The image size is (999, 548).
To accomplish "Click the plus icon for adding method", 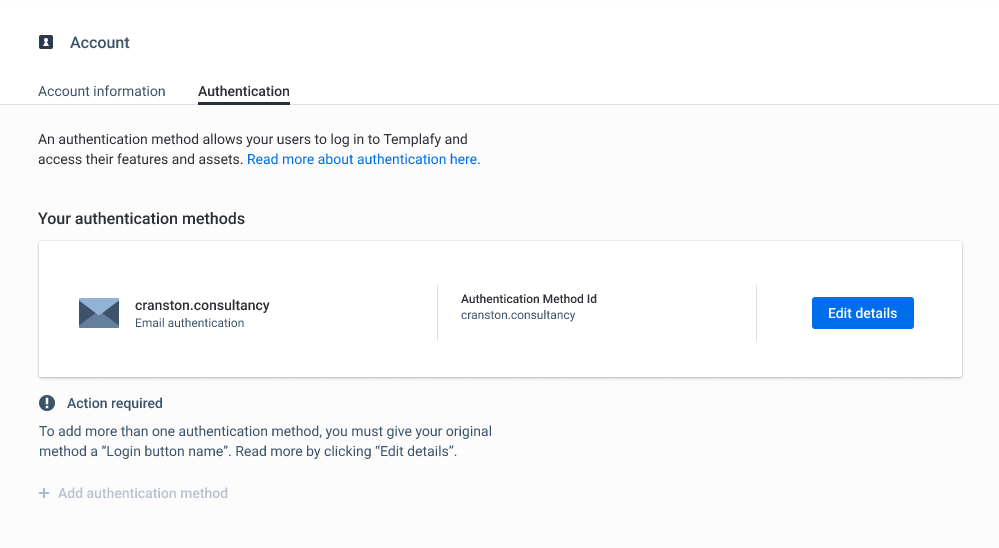I will pos(44,493).
